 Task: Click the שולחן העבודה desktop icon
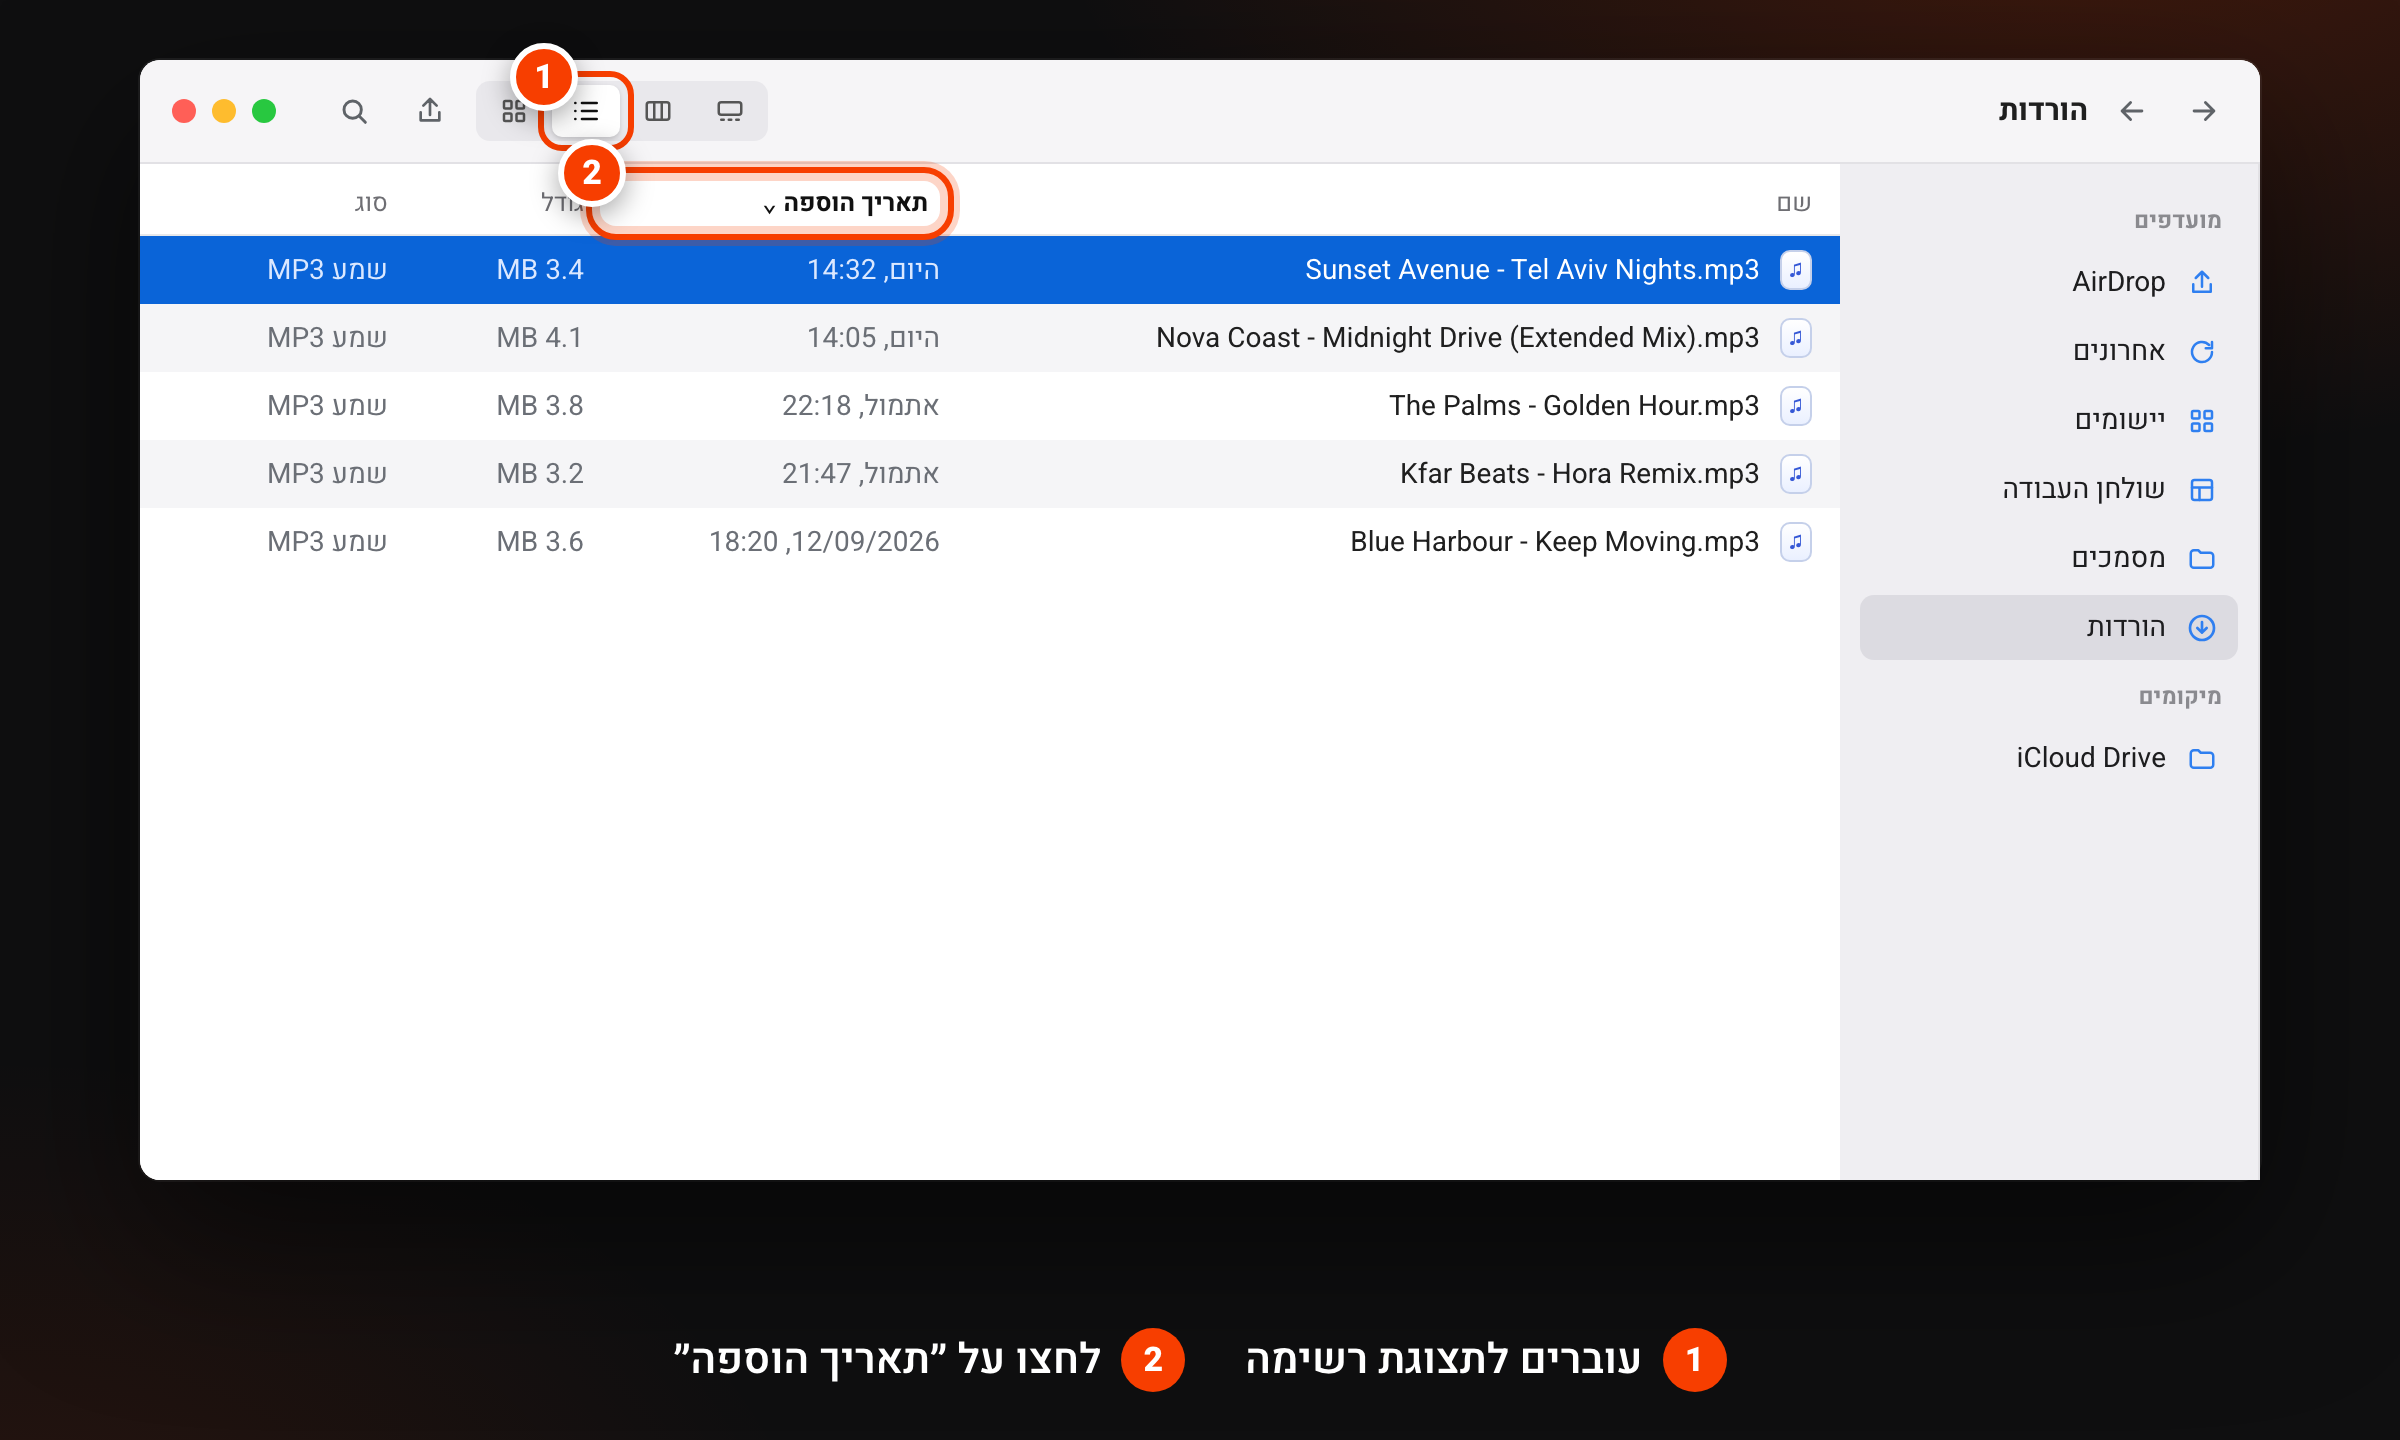click(x=2202, y=489)
